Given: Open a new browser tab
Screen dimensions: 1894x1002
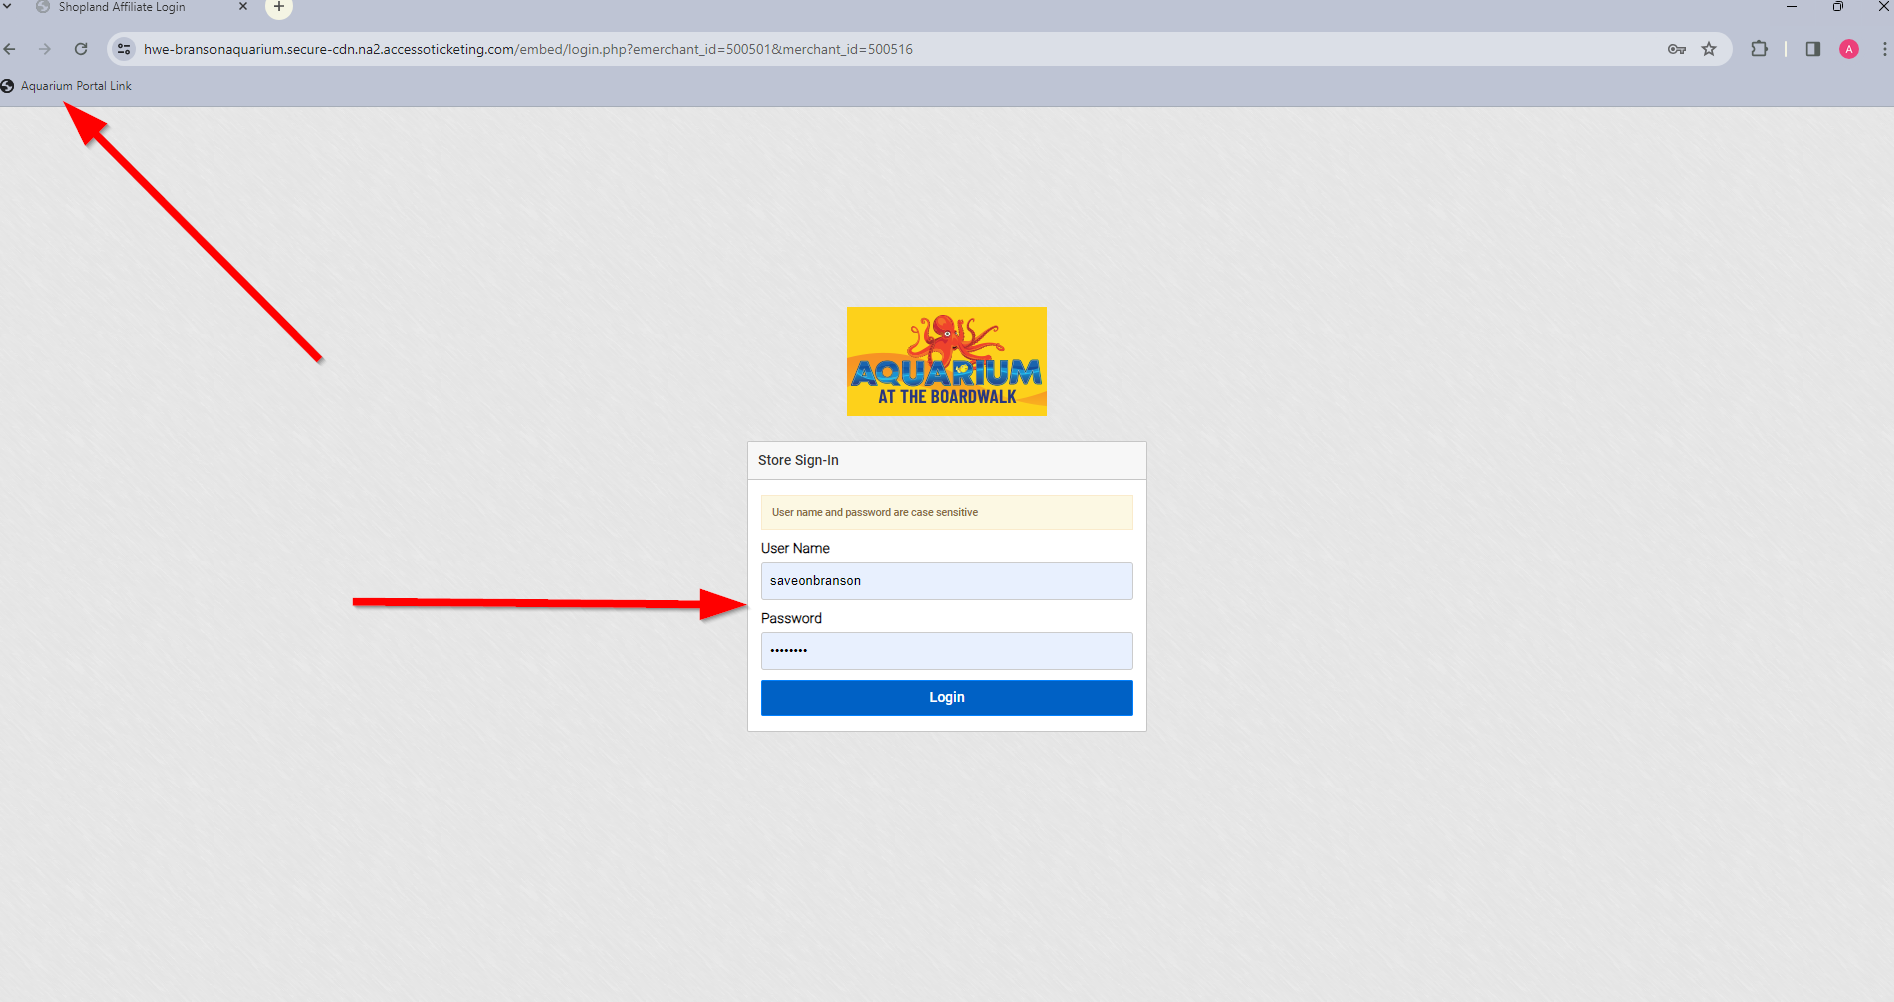Looking at the screenshot, I should click(279, 7).
